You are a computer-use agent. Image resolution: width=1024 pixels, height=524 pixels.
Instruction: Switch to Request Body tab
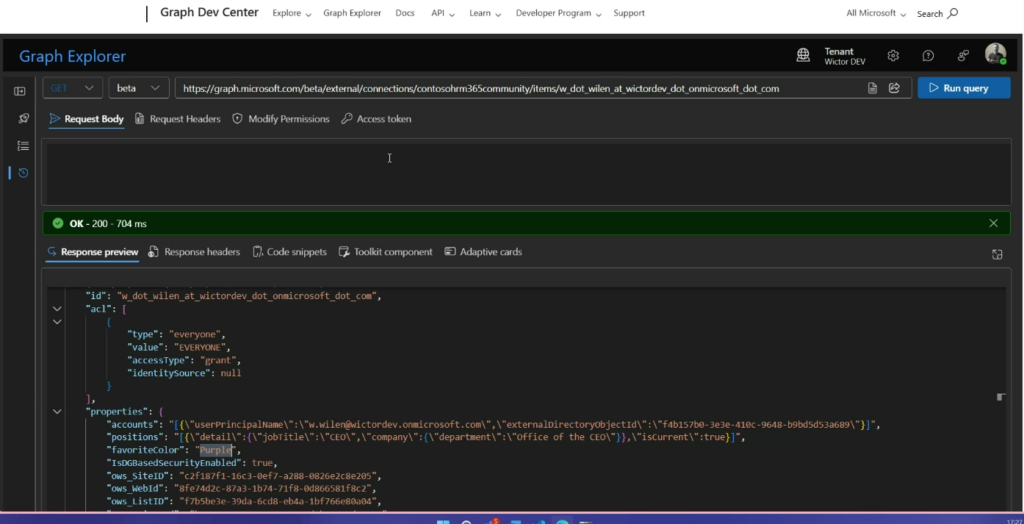tap(87, 119)
